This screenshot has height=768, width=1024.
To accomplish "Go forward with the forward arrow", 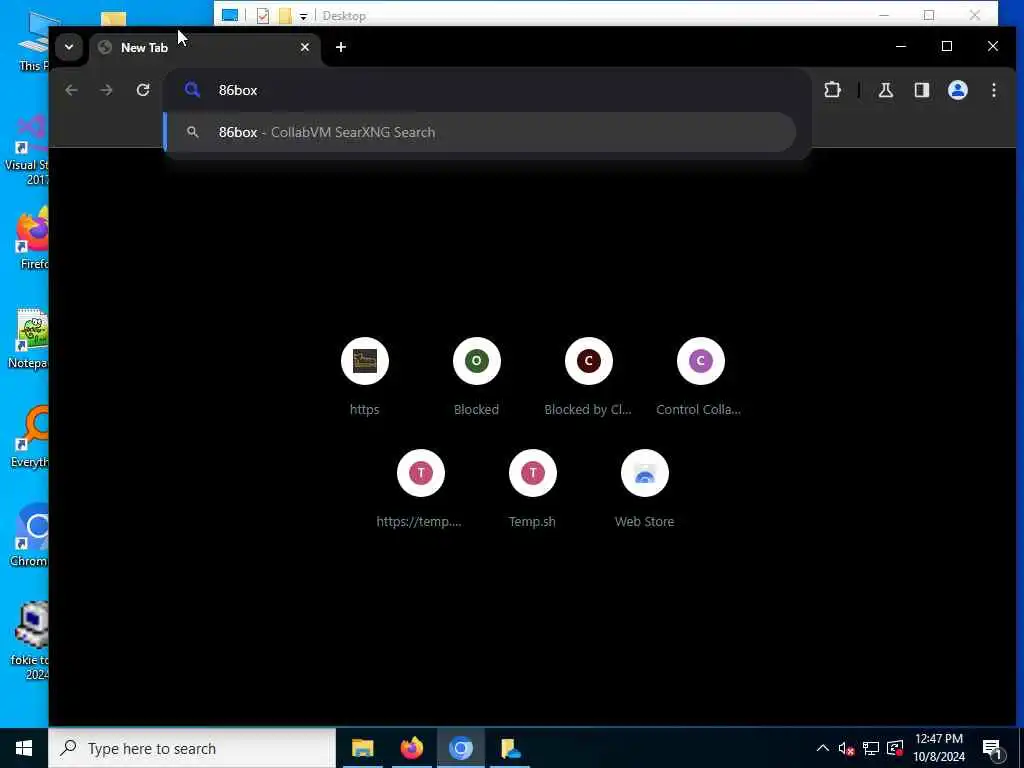I will 106,90.
